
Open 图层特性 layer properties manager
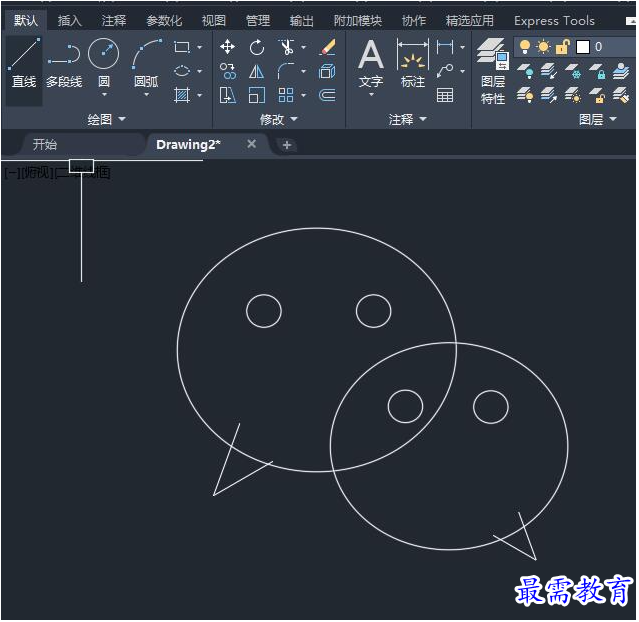coord(492,71)
